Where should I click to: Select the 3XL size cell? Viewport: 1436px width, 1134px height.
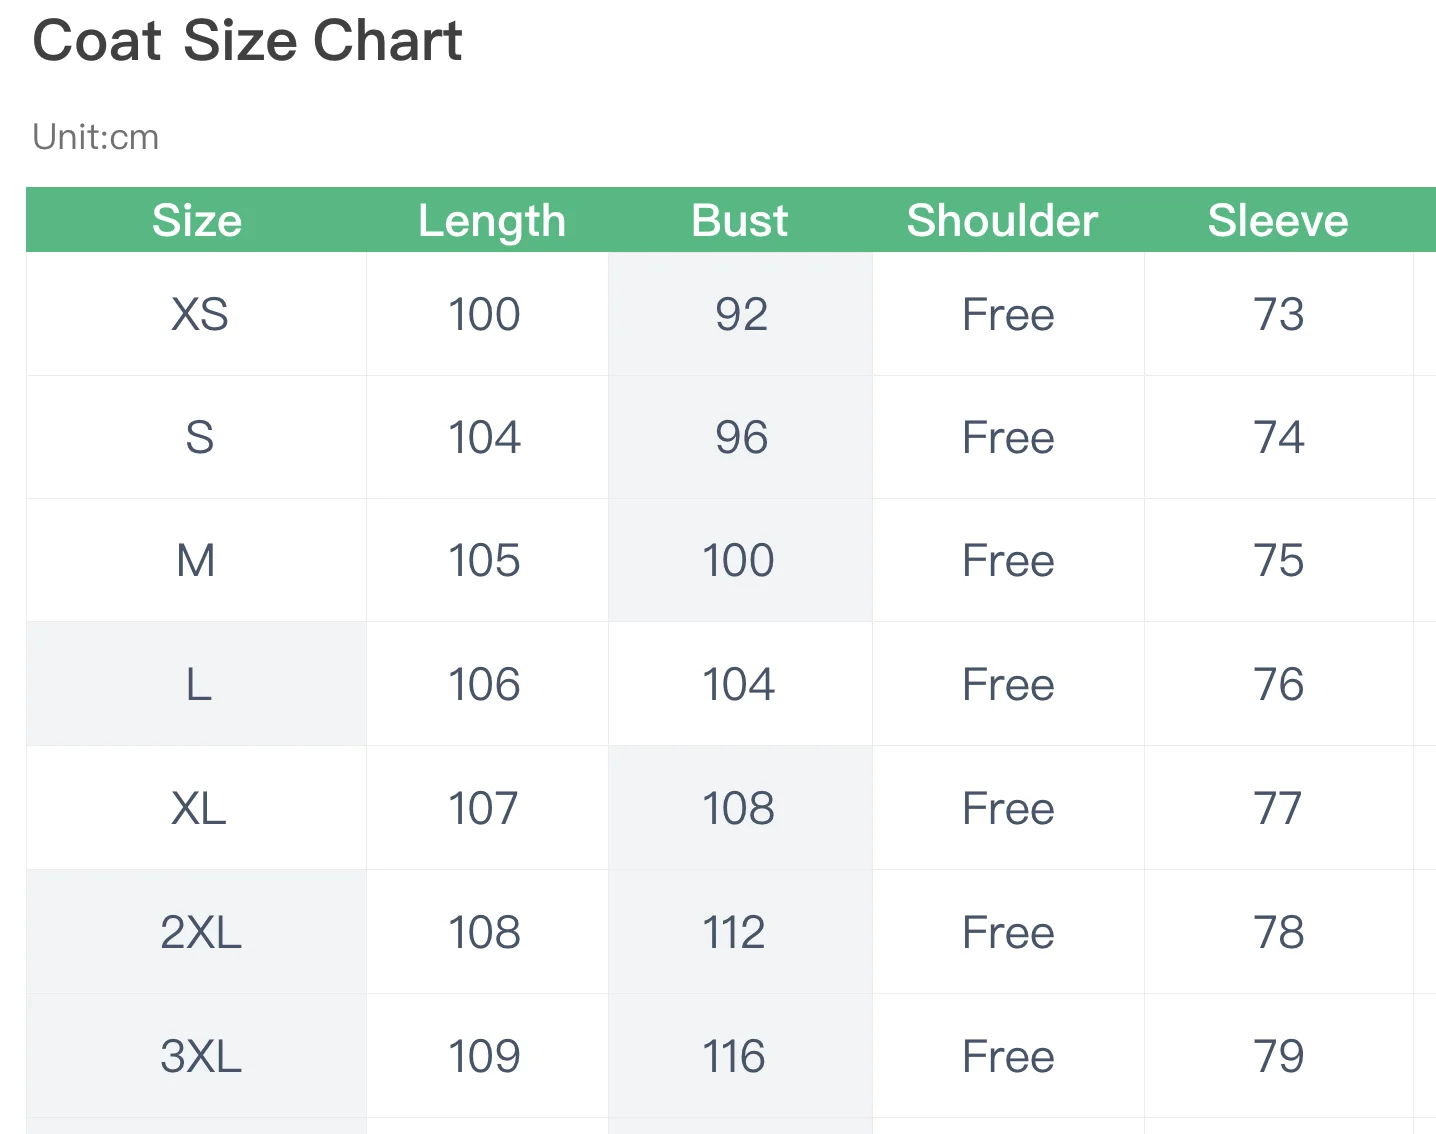200,1056
